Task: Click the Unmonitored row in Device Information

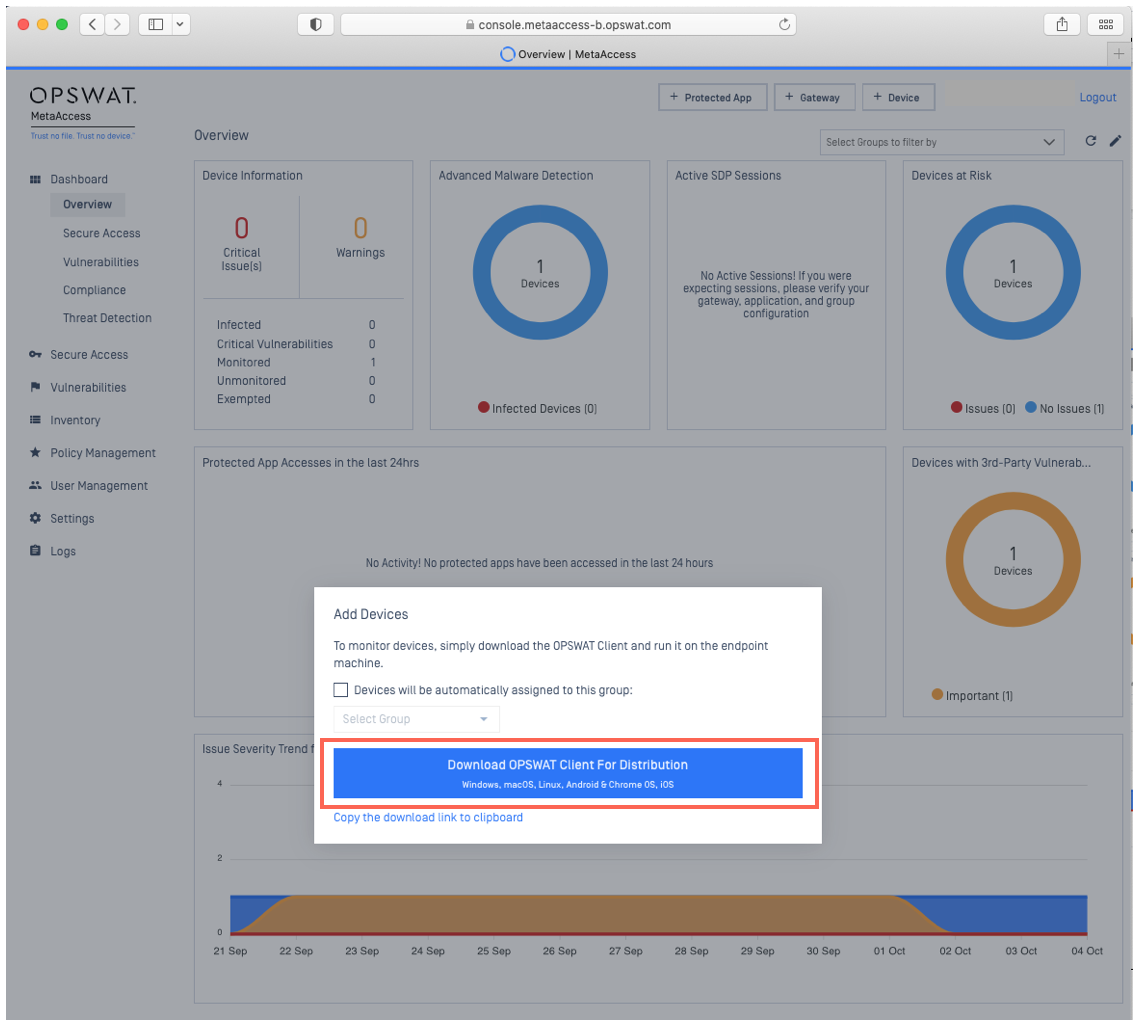Action: pyautogui.click(x=296, y=381)
